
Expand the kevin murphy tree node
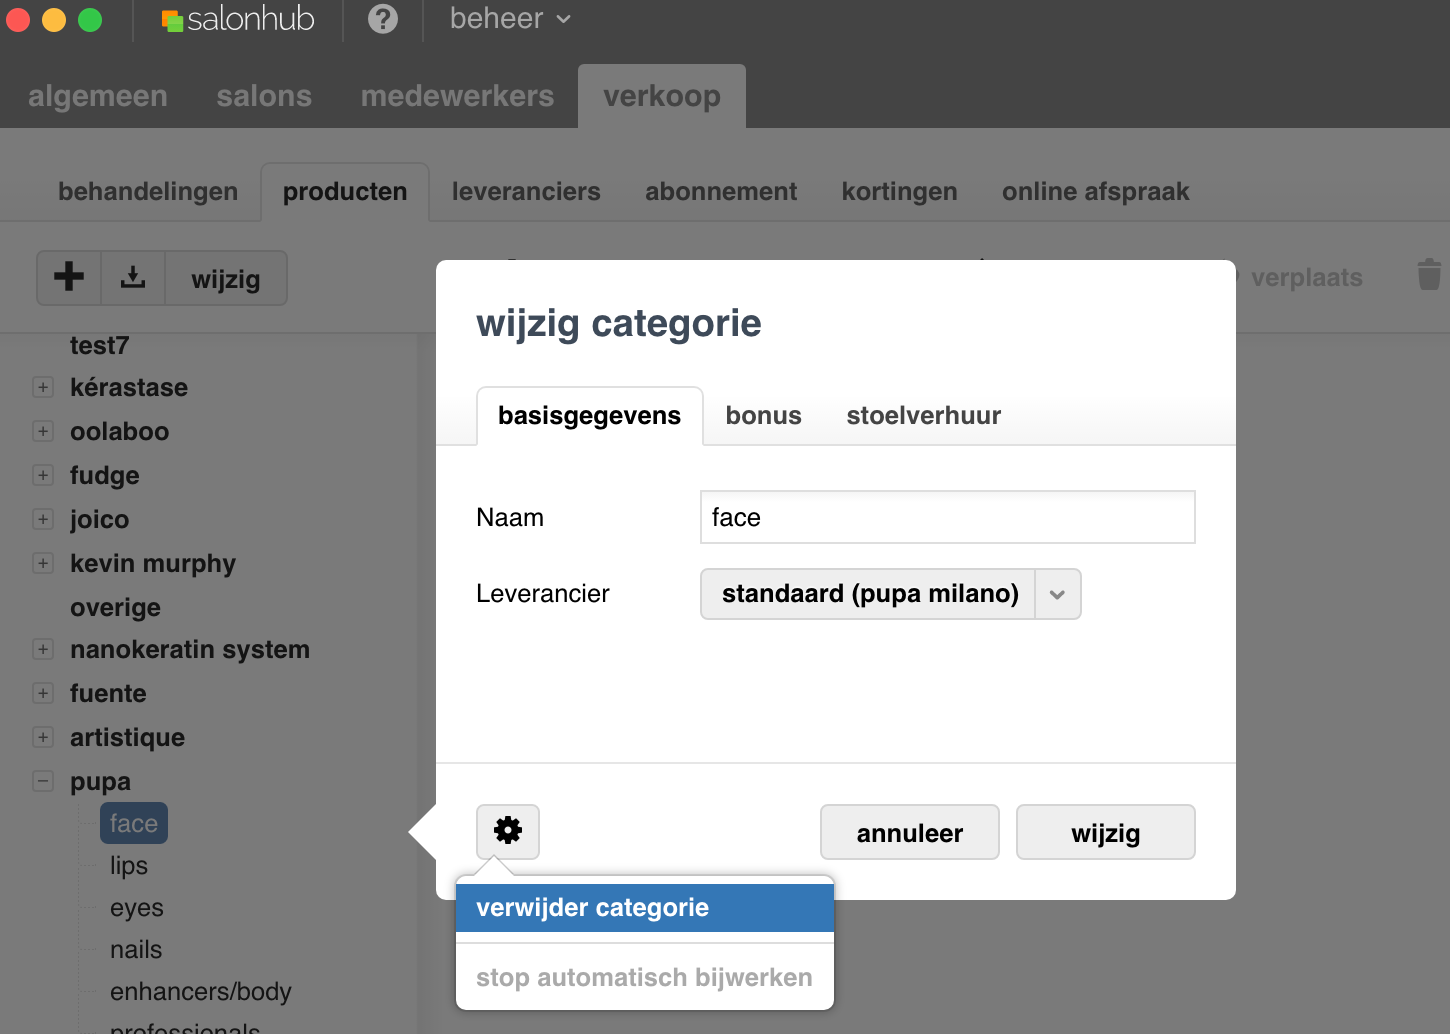tap(43, 563)
